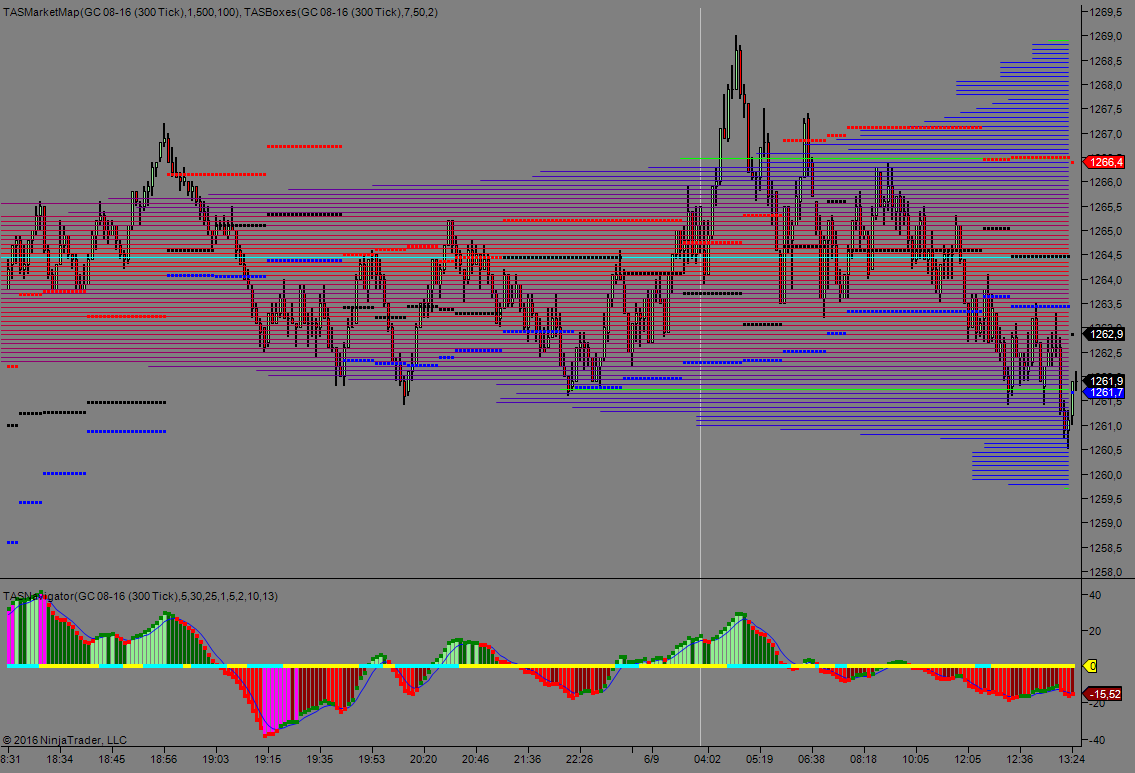The width and height of the screenshot is (1135, 773).
Task: Click the dark red -15,52 value marker
Action: click(x=1104, y=694)
